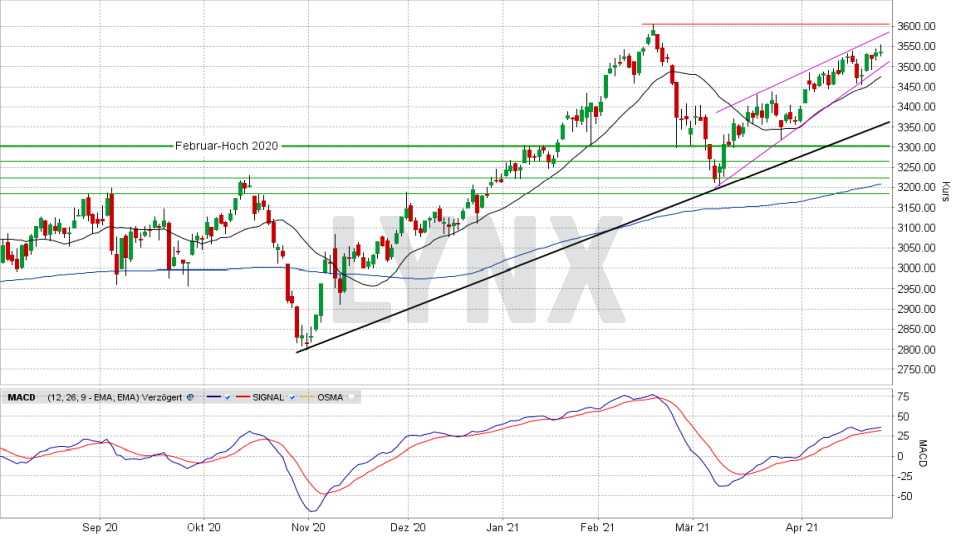Select Sep '20 on the date axis
960x540 pixels.
(100, 526)
